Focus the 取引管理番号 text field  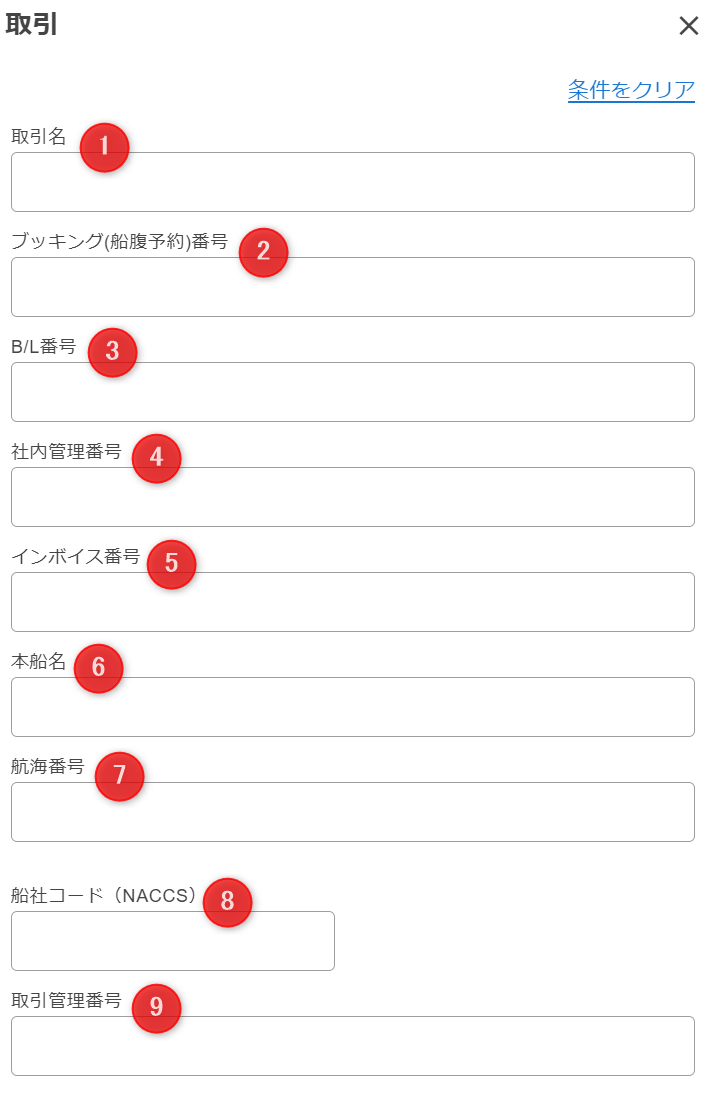[x=352, y=1046]
